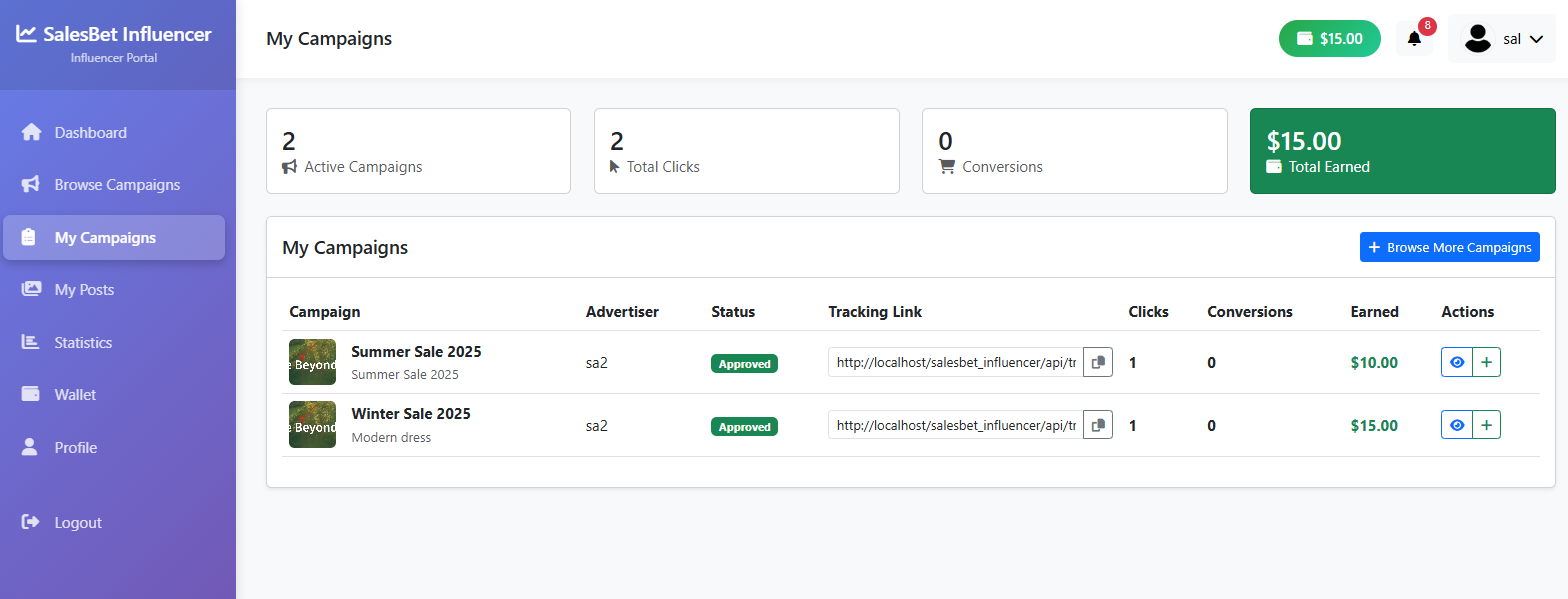This screenshot has width=1568, height=599.
Task: Click advertiser sa2 in Winter Sale row
Action: click(597, 425)
